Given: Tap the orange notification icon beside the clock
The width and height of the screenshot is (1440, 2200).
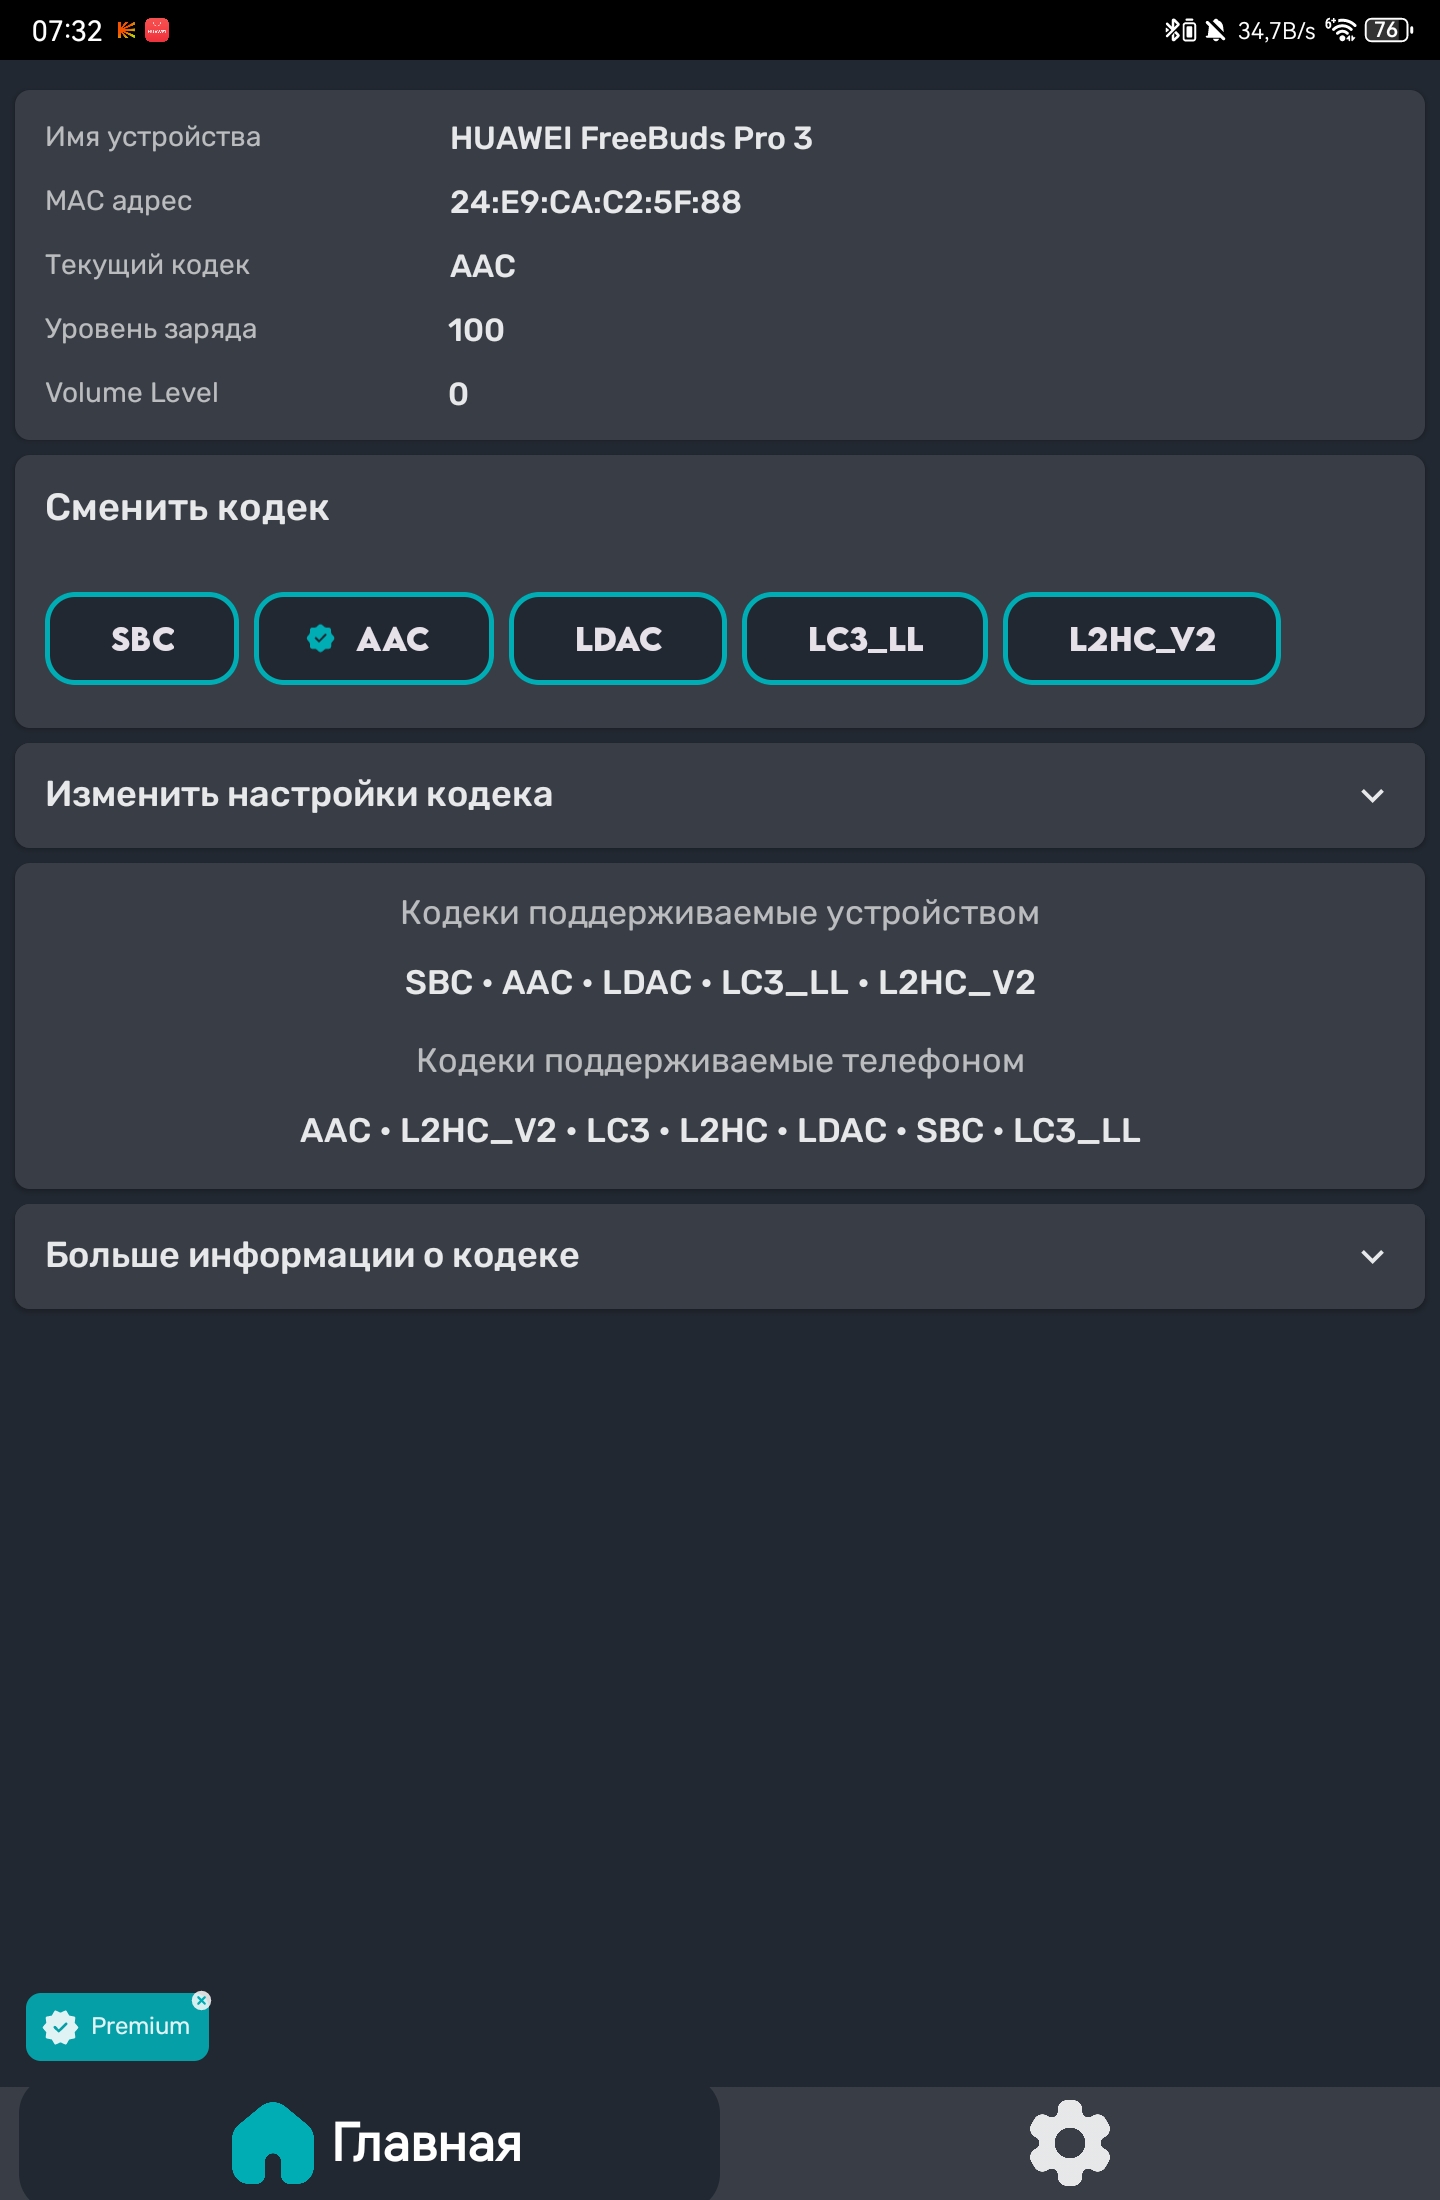Looking at the screenshot, I should point(126,30).
